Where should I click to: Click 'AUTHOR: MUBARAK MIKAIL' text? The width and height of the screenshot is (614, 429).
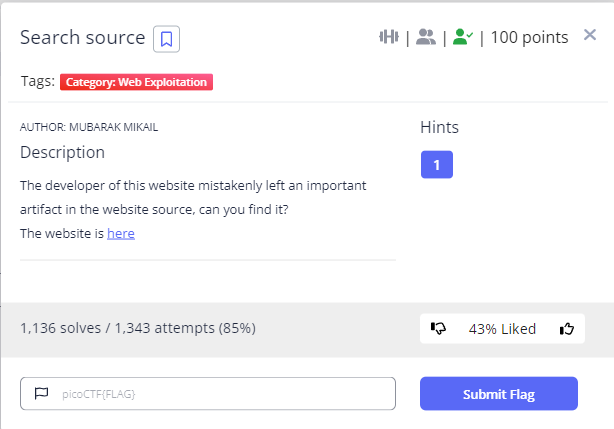[89, 127]
